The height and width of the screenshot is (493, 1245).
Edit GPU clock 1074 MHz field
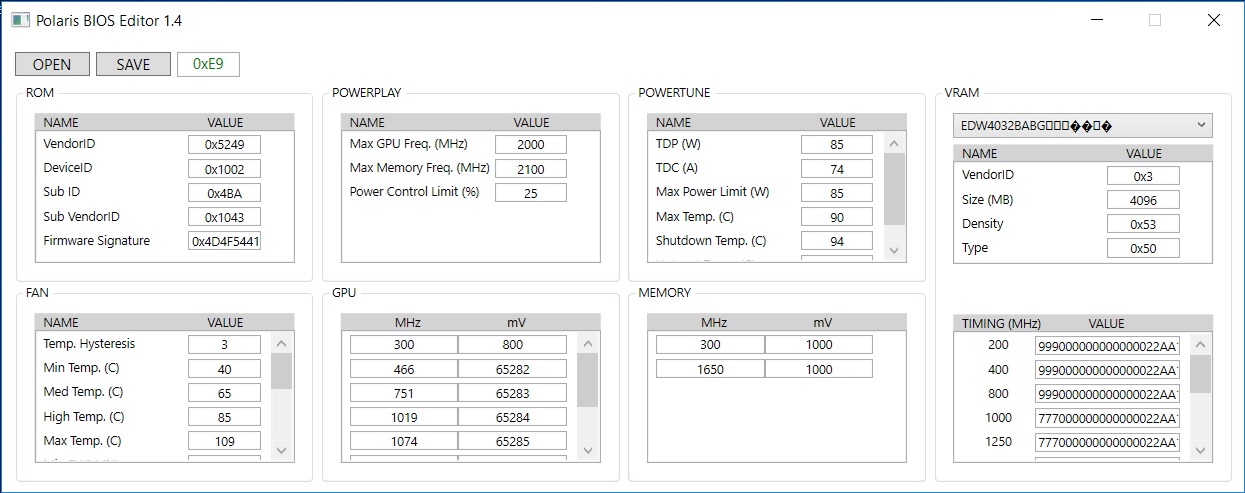[404, 441]
